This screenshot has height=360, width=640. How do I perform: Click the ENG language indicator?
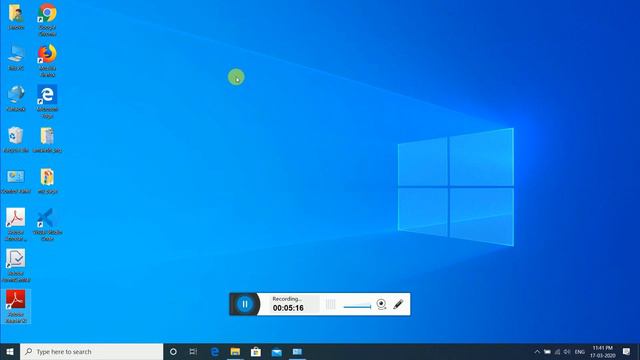click(x=580, y=352)
